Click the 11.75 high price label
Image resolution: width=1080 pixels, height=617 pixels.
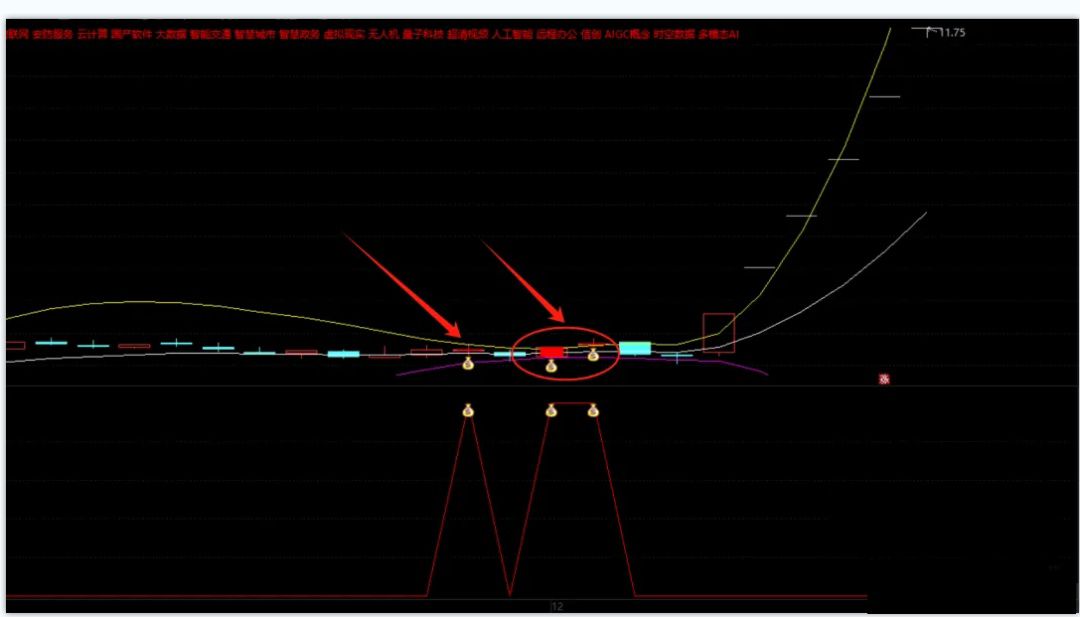[x=951, y=32]
